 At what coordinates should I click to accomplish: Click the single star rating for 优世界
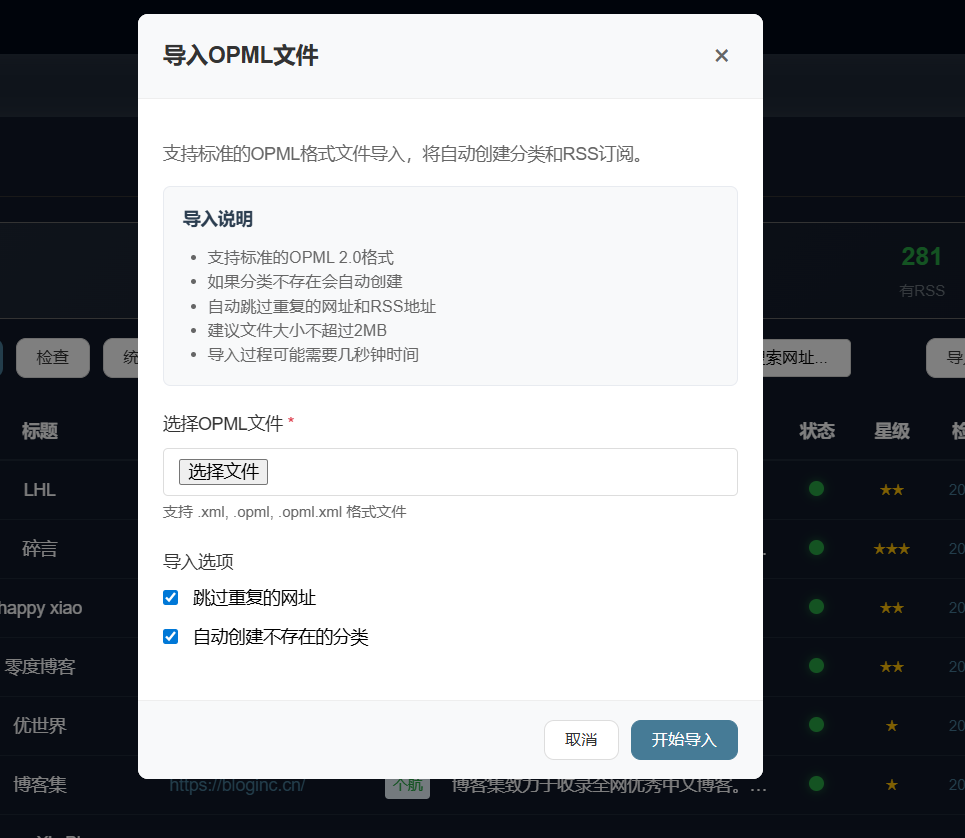tap(891, 725)
